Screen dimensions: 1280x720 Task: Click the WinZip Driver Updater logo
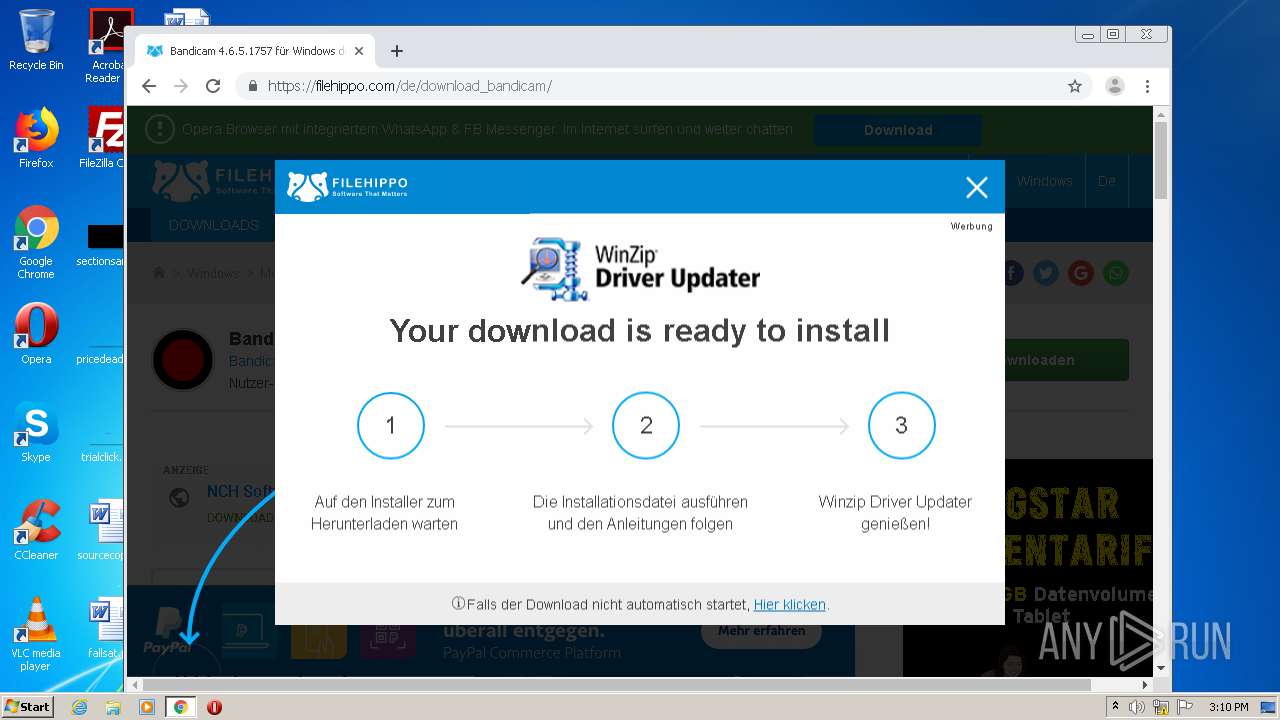[x=640, y=268]
